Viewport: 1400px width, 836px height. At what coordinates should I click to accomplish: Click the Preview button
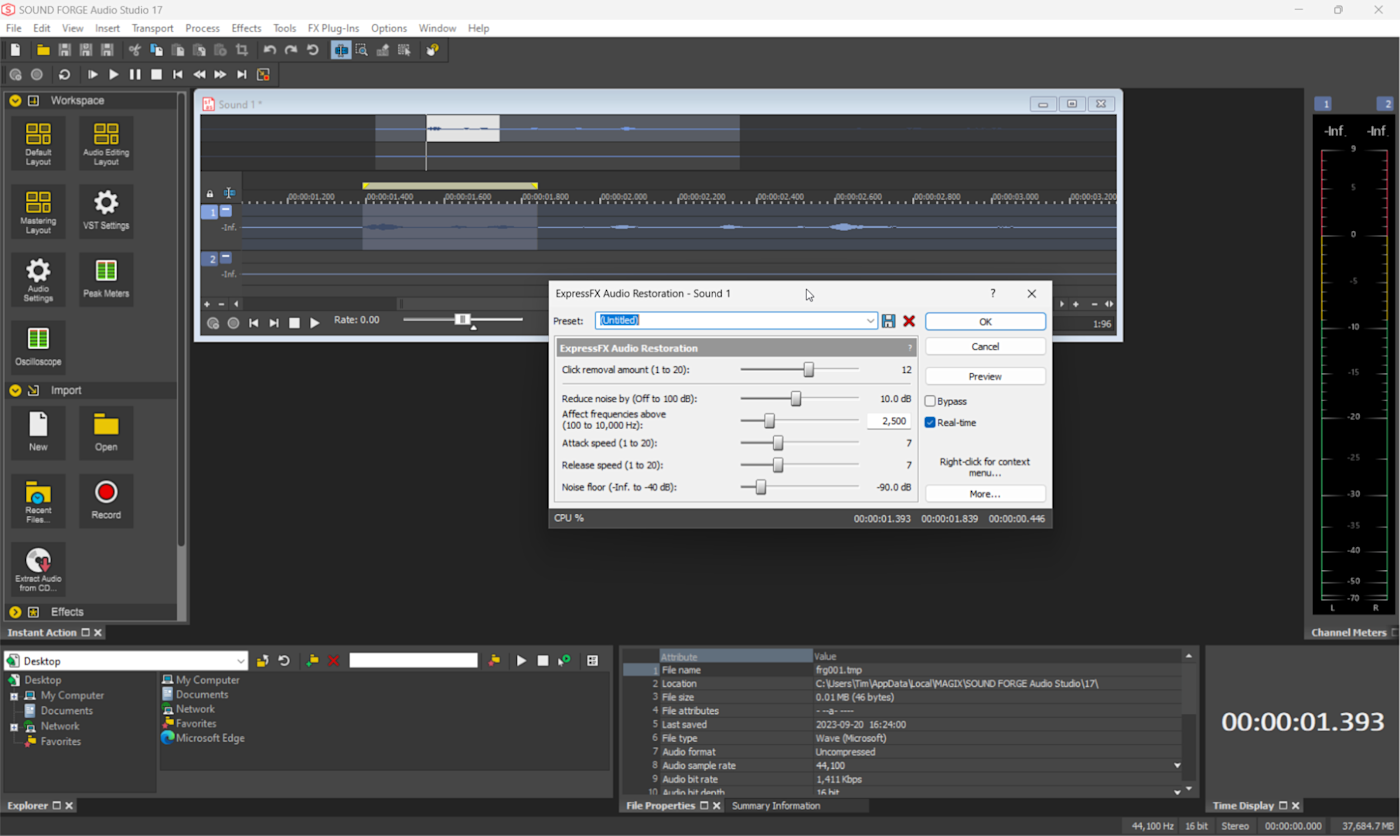point(985,377)
